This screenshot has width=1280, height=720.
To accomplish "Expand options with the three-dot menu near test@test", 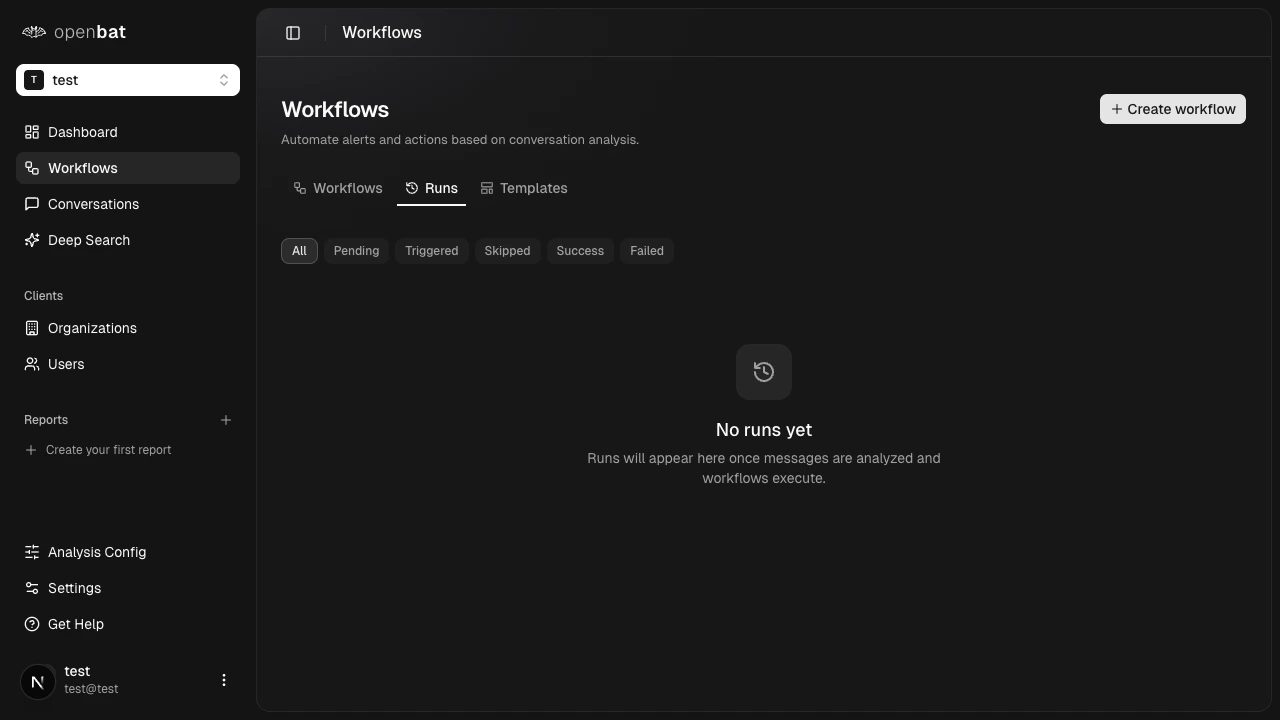I will [224, 680].
